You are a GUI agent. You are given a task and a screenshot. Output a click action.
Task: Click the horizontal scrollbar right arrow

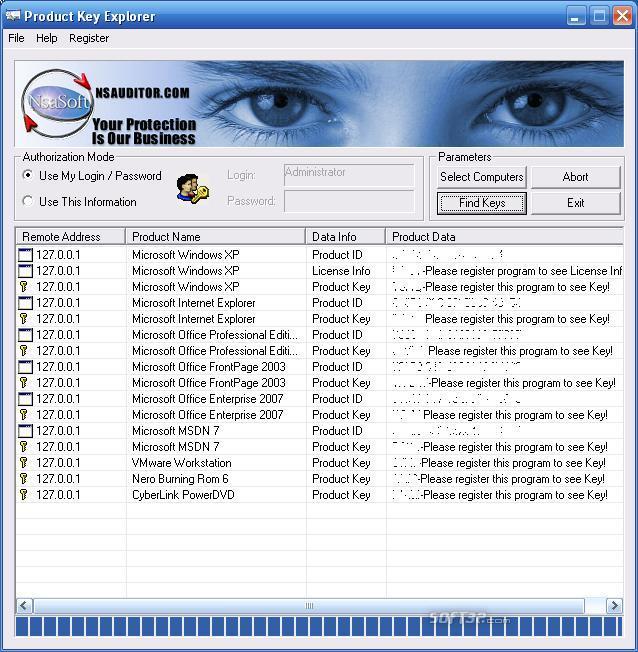(614, 605)
